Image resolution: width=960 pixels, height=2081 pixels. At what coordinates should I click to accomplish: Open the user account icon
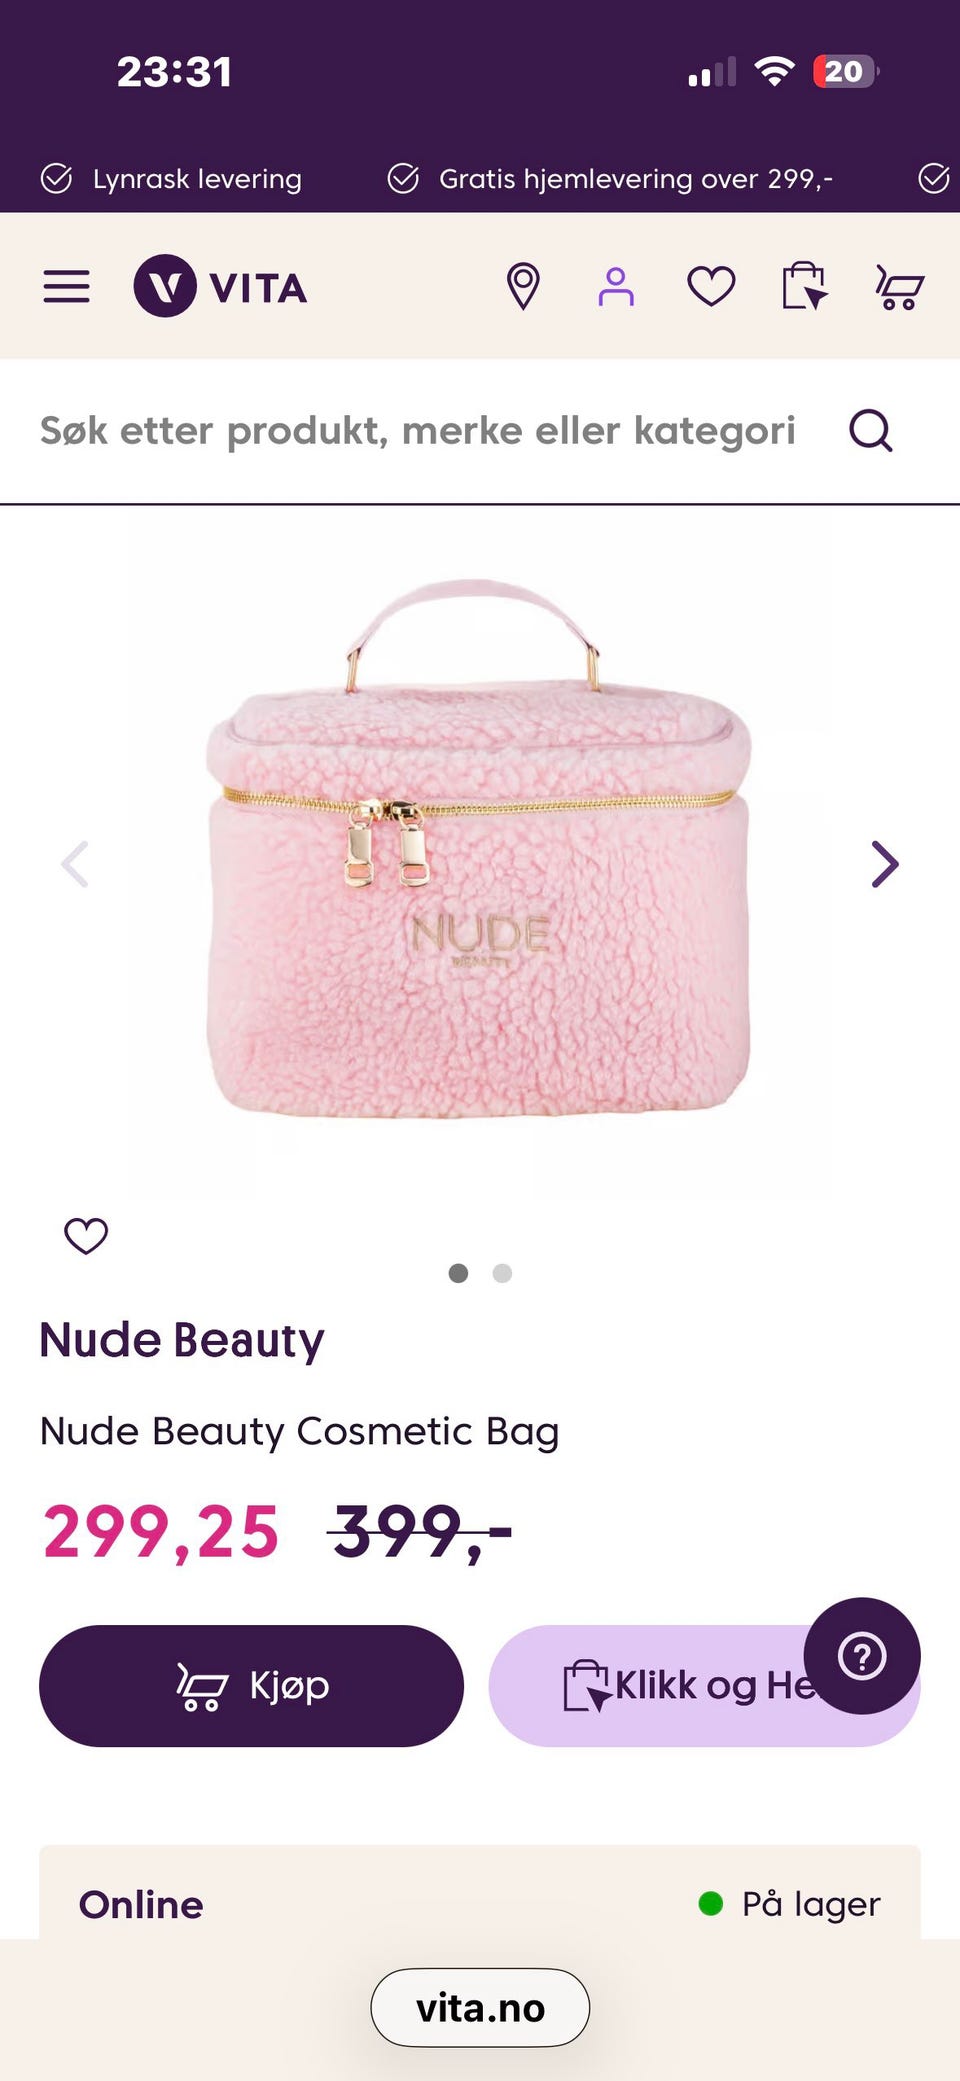[x=616, y=287]
